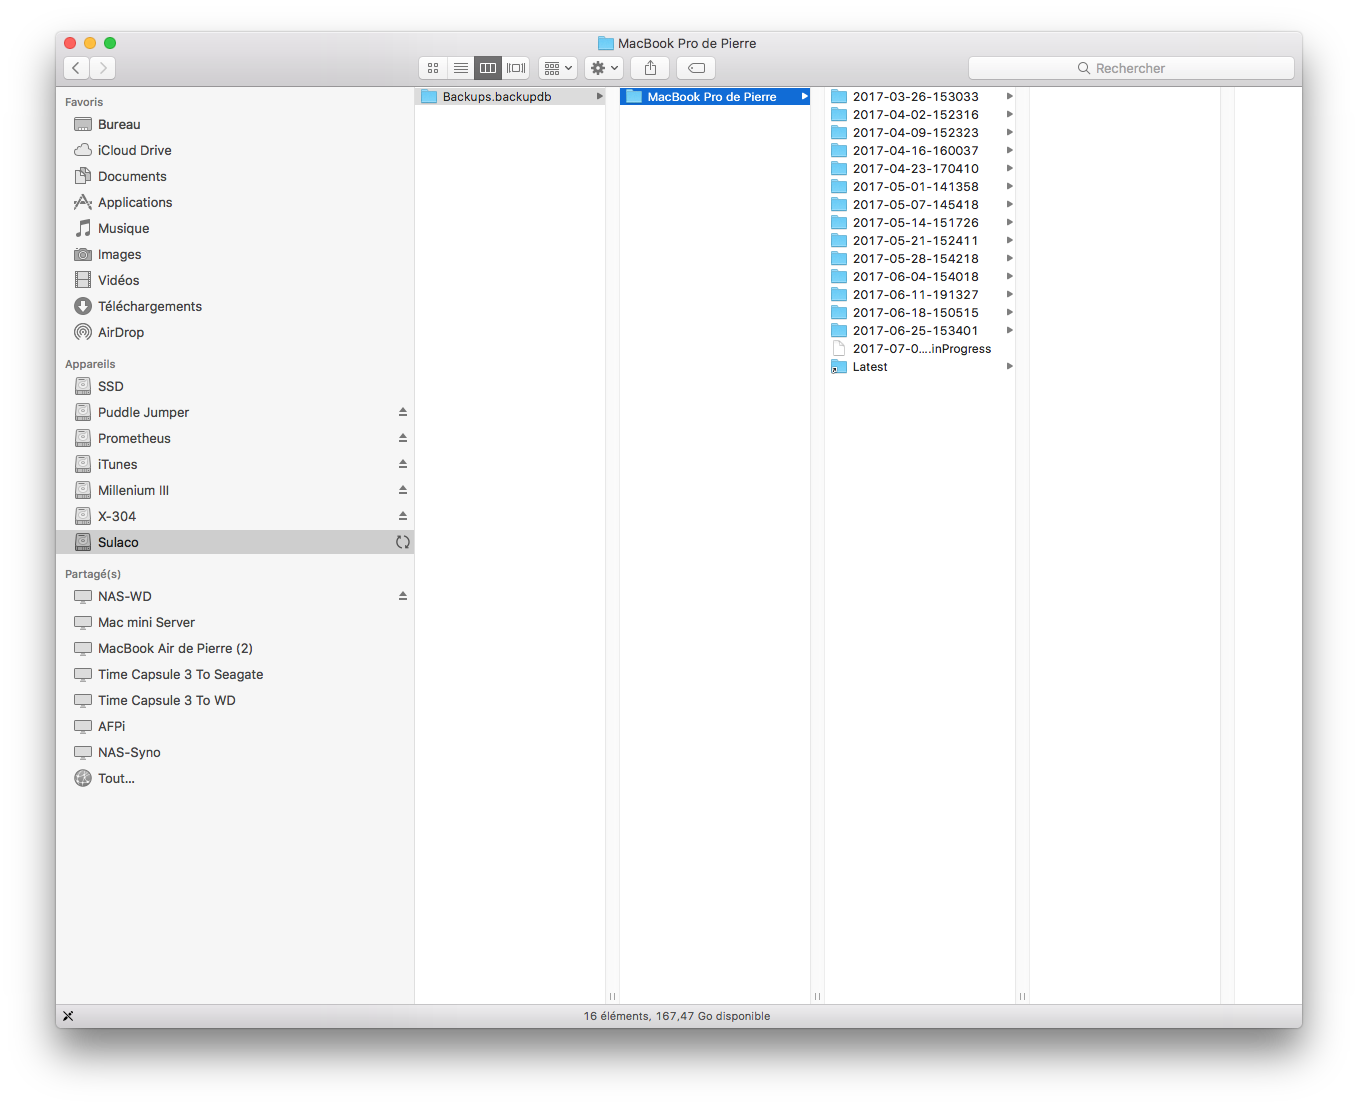The height and width of the screenshot is (1108, 1358).
Task: Expand backup folder 2017-04-02-152316
Action: (x=1010, y=115)
